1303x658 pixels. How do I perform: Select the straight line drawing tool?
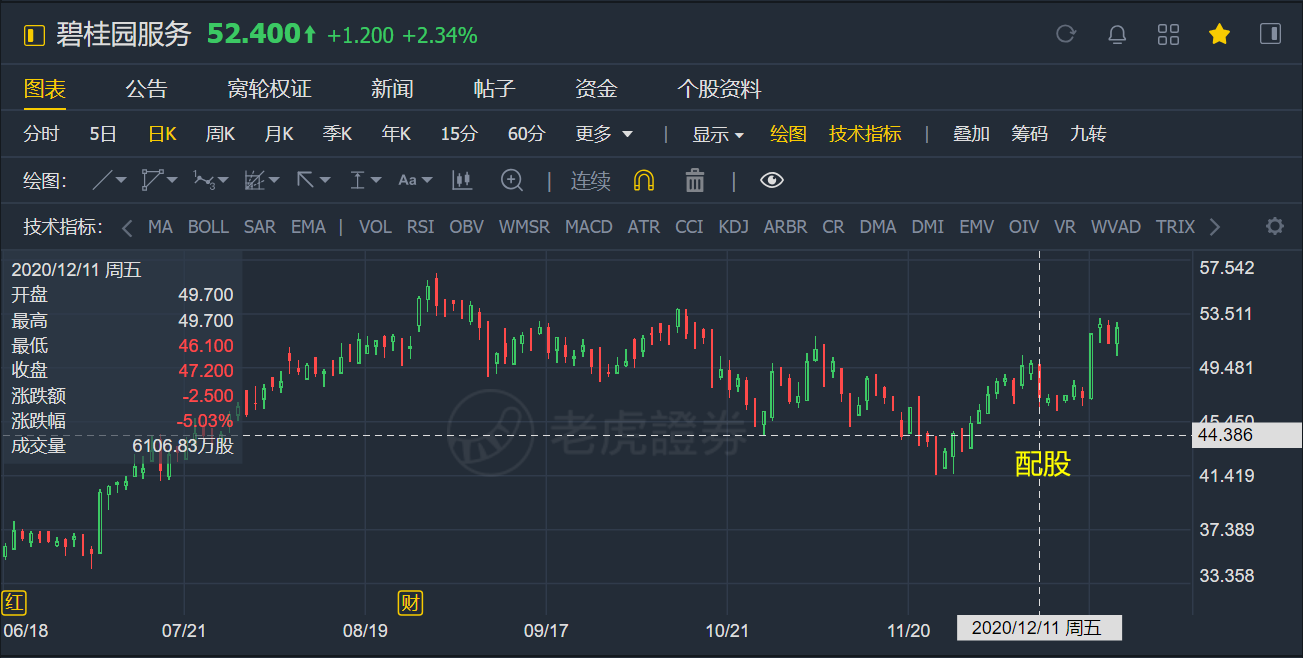coord(103,181)
